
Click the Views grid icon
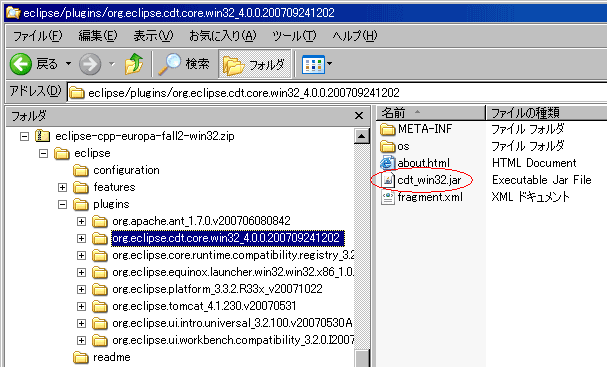click(x=313, y=64)
